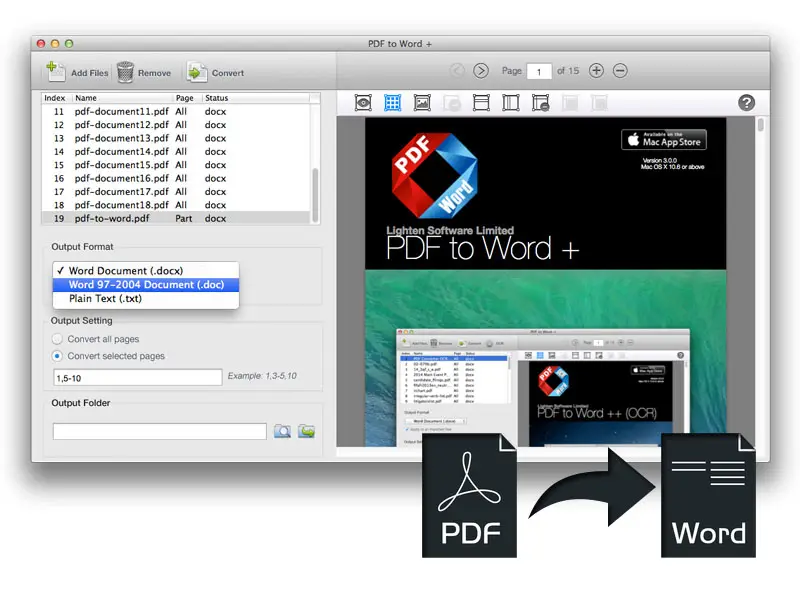Click the Page number field showing 1

click(539, 71)
